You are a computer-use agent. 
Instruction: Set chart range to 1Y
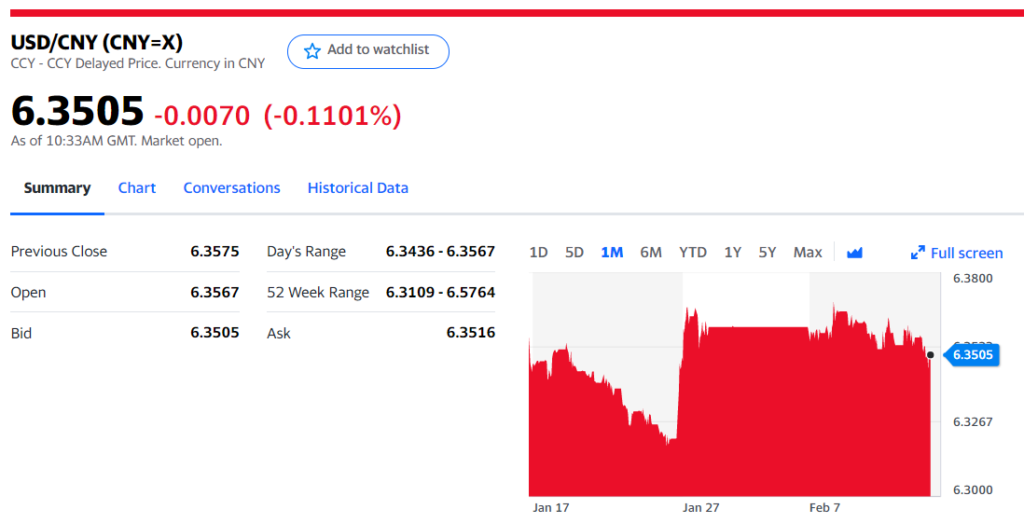tap(733, 252)
